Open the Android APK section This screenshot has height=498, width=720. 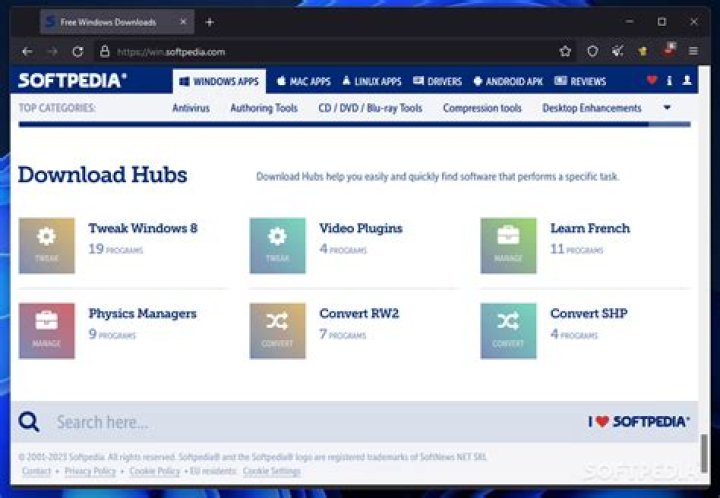tap(508, 81)
